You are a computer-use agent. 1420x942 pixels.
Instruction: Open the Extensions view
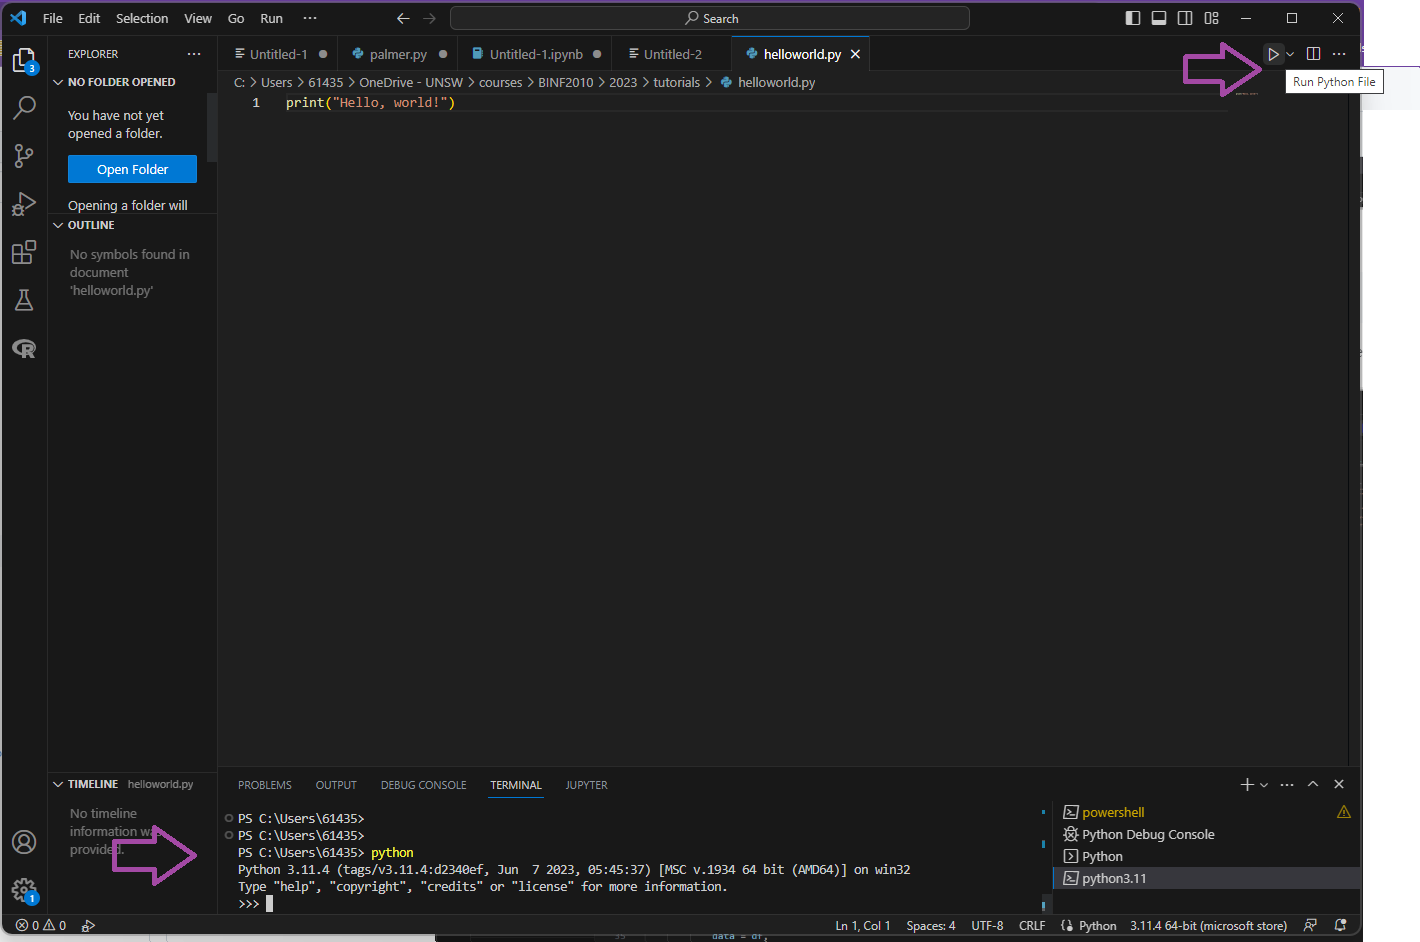coord(24,252)
